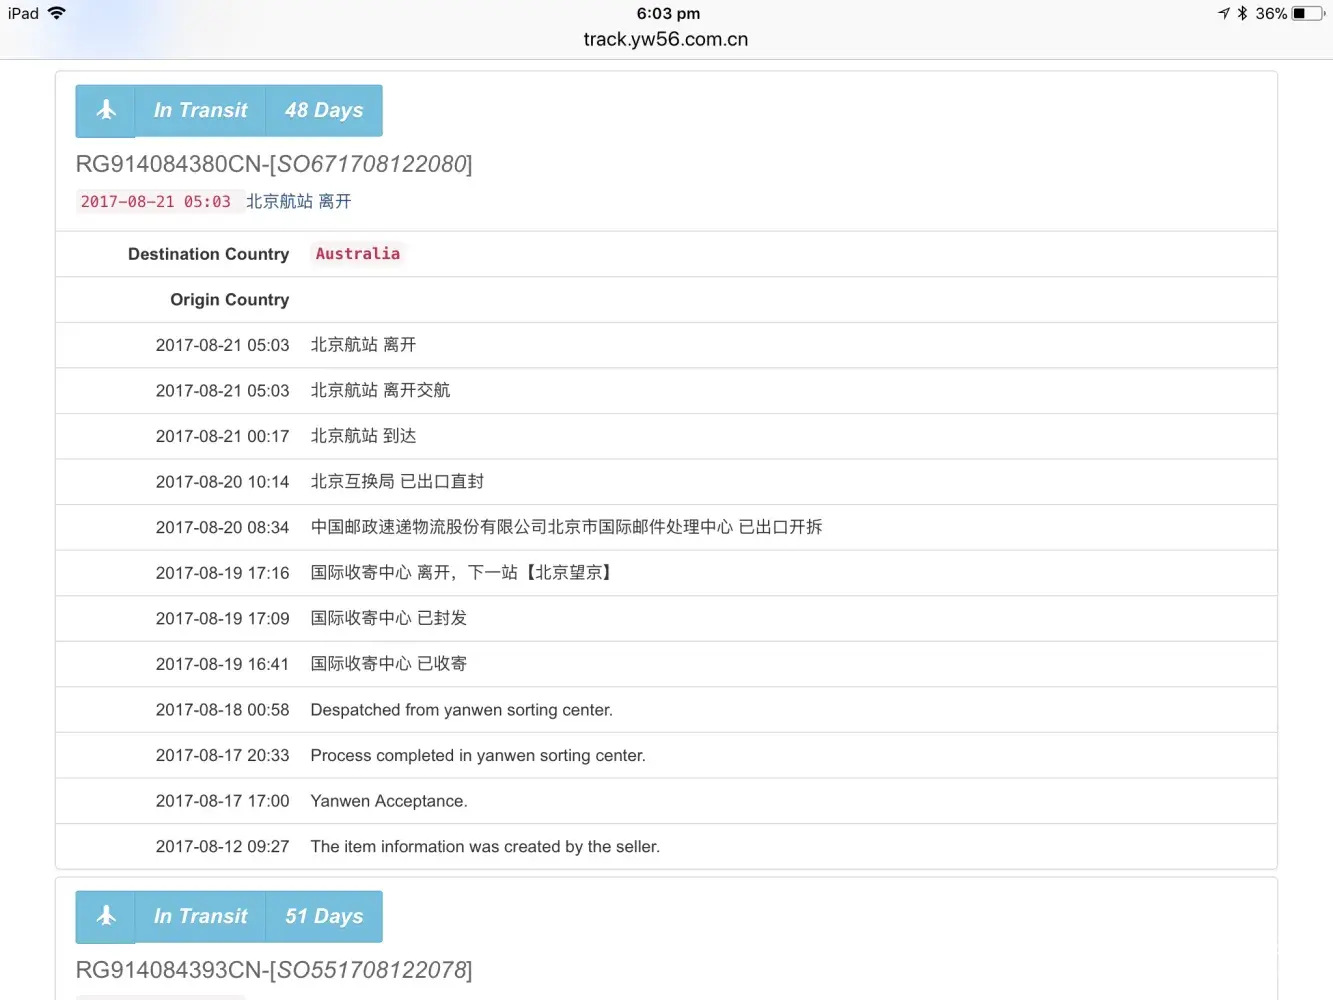This screenshot has width=1333, height=1000.
Task: Click the 6:03 pm clock in status bar
Action: click(x=668, y=13)
